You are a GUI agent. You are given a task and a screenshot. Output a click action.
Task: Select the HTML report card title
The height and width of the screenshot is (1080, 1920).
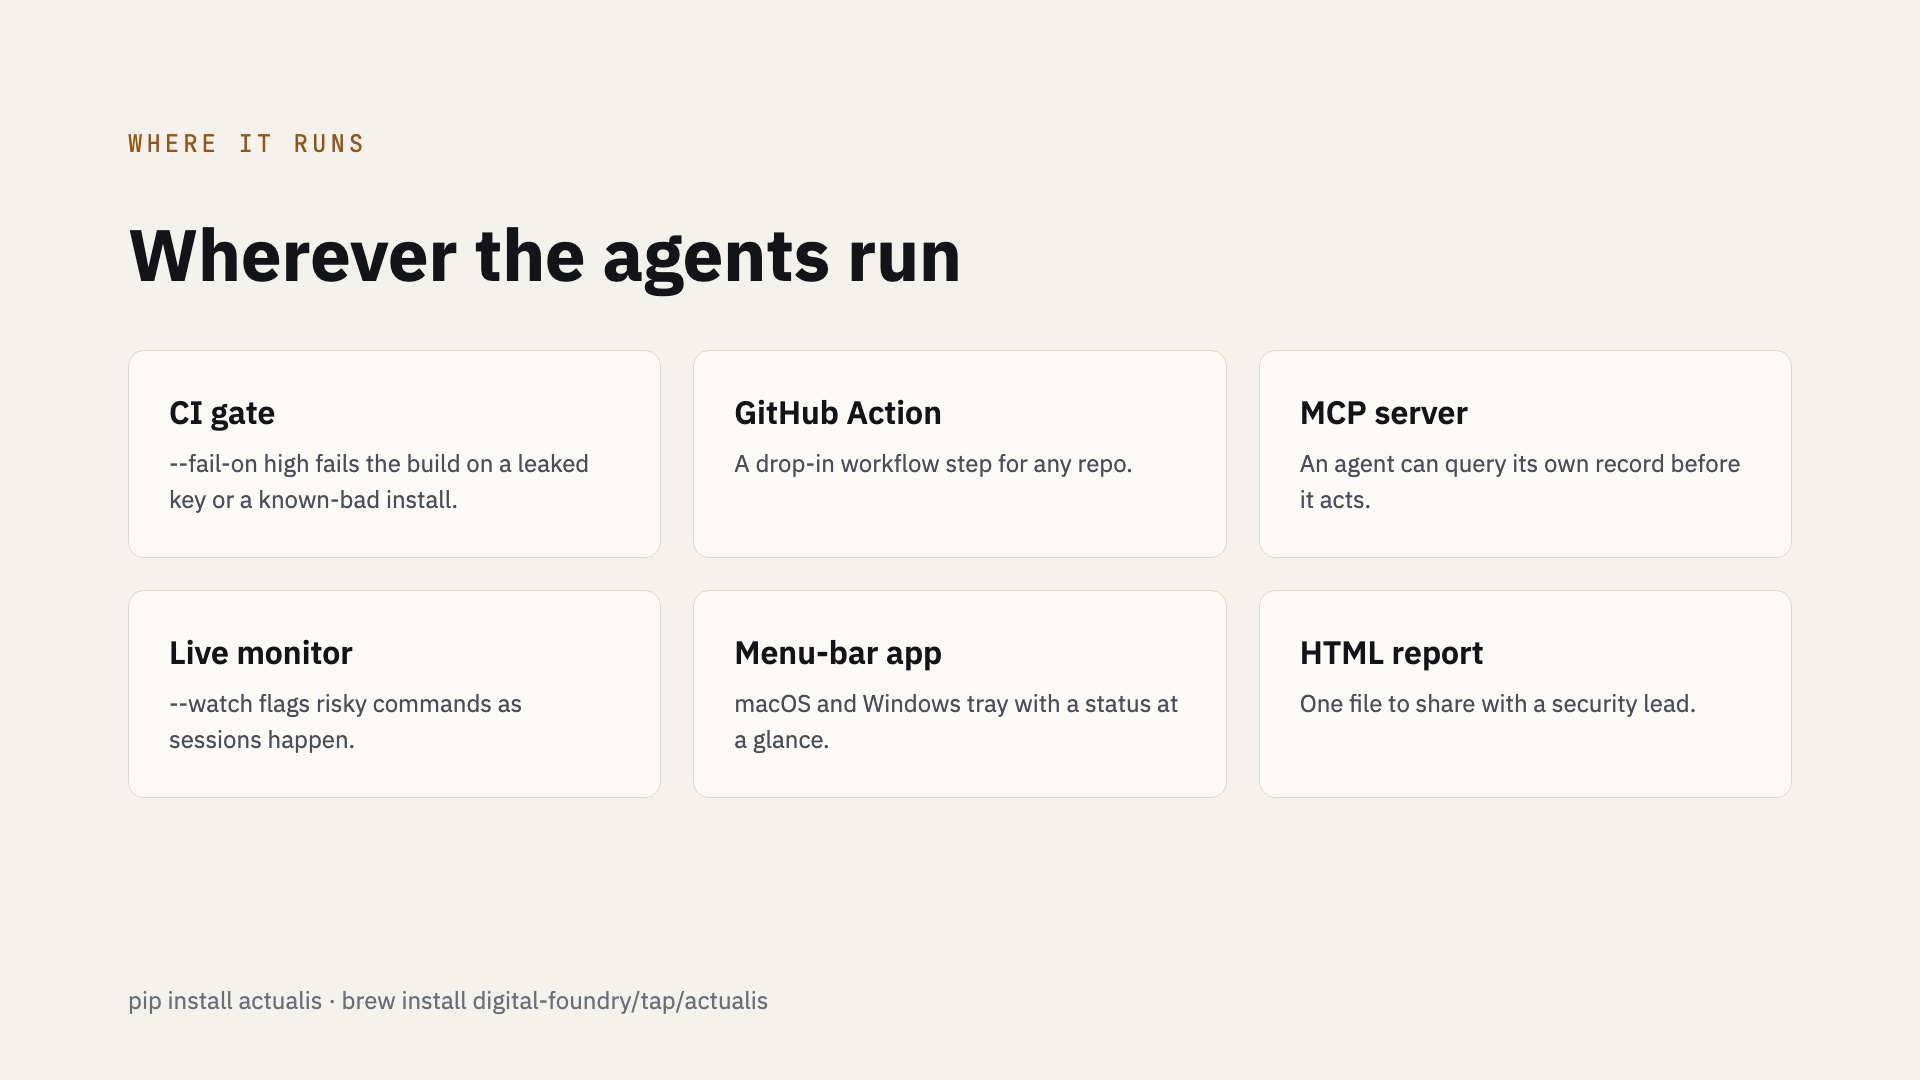(1391, 653)
